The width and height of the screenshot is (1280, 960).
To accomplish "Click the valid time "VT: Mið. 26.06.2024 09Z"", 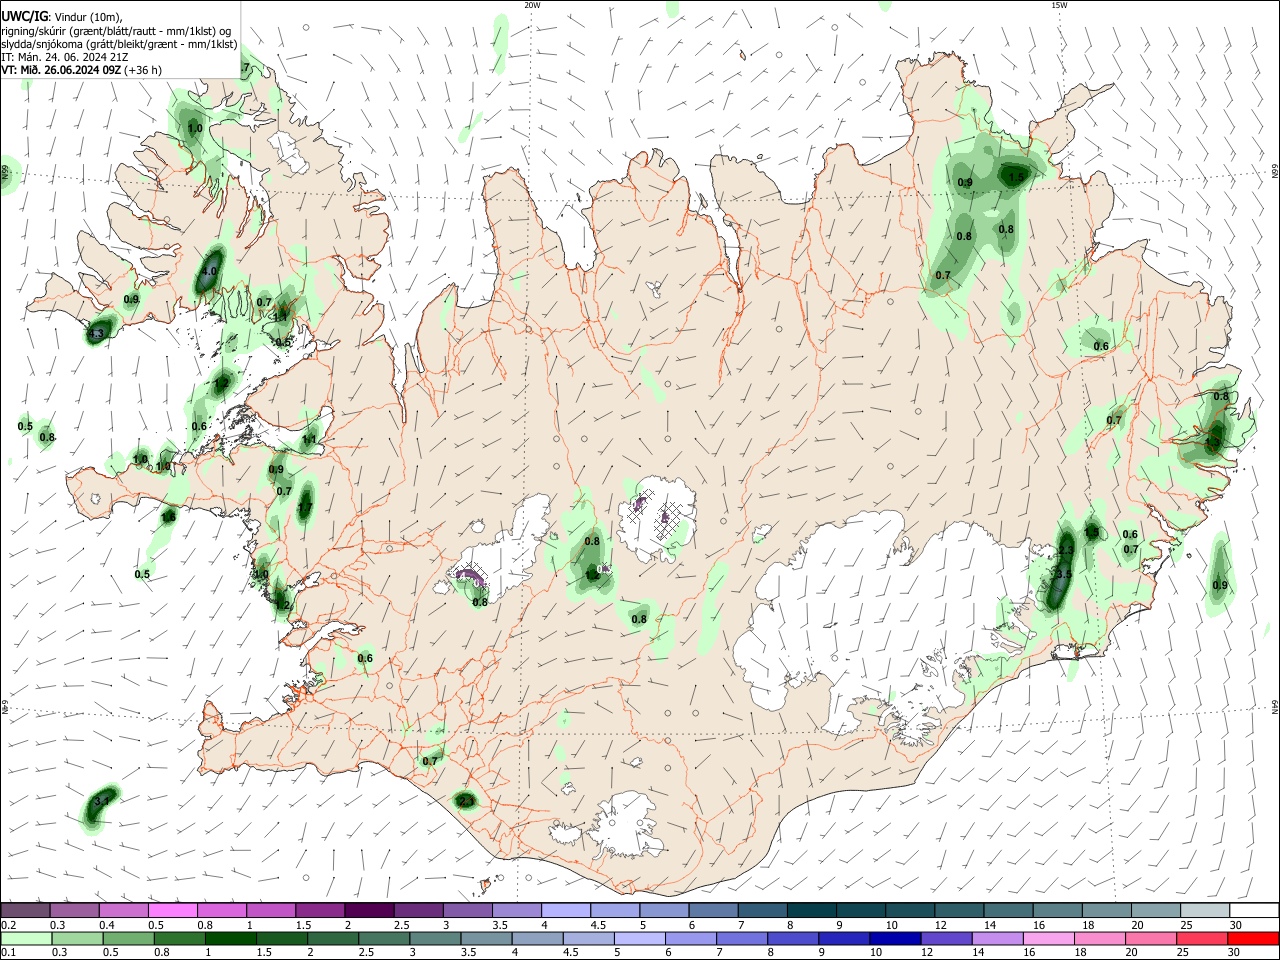I will click(61, 70).
